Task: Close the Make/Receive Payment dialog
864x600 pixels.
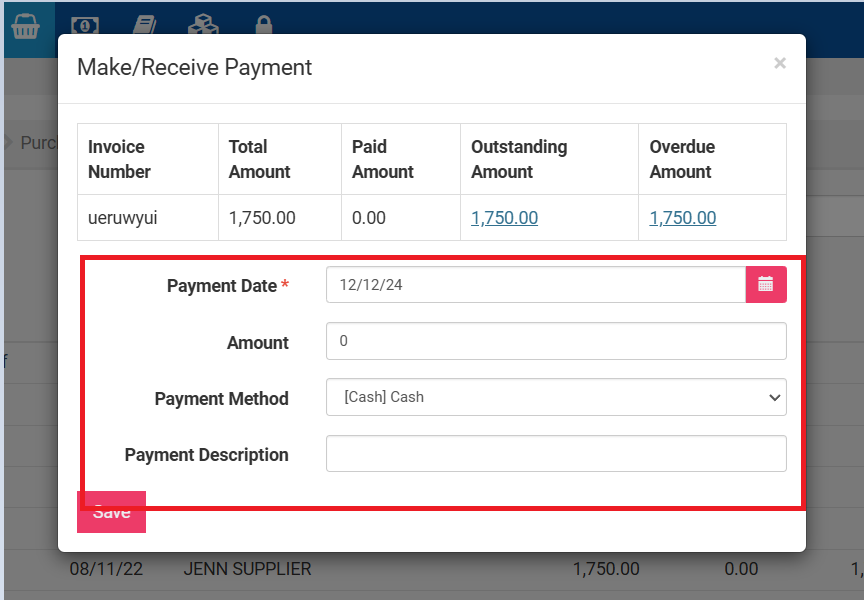Action: click(780, 63)
